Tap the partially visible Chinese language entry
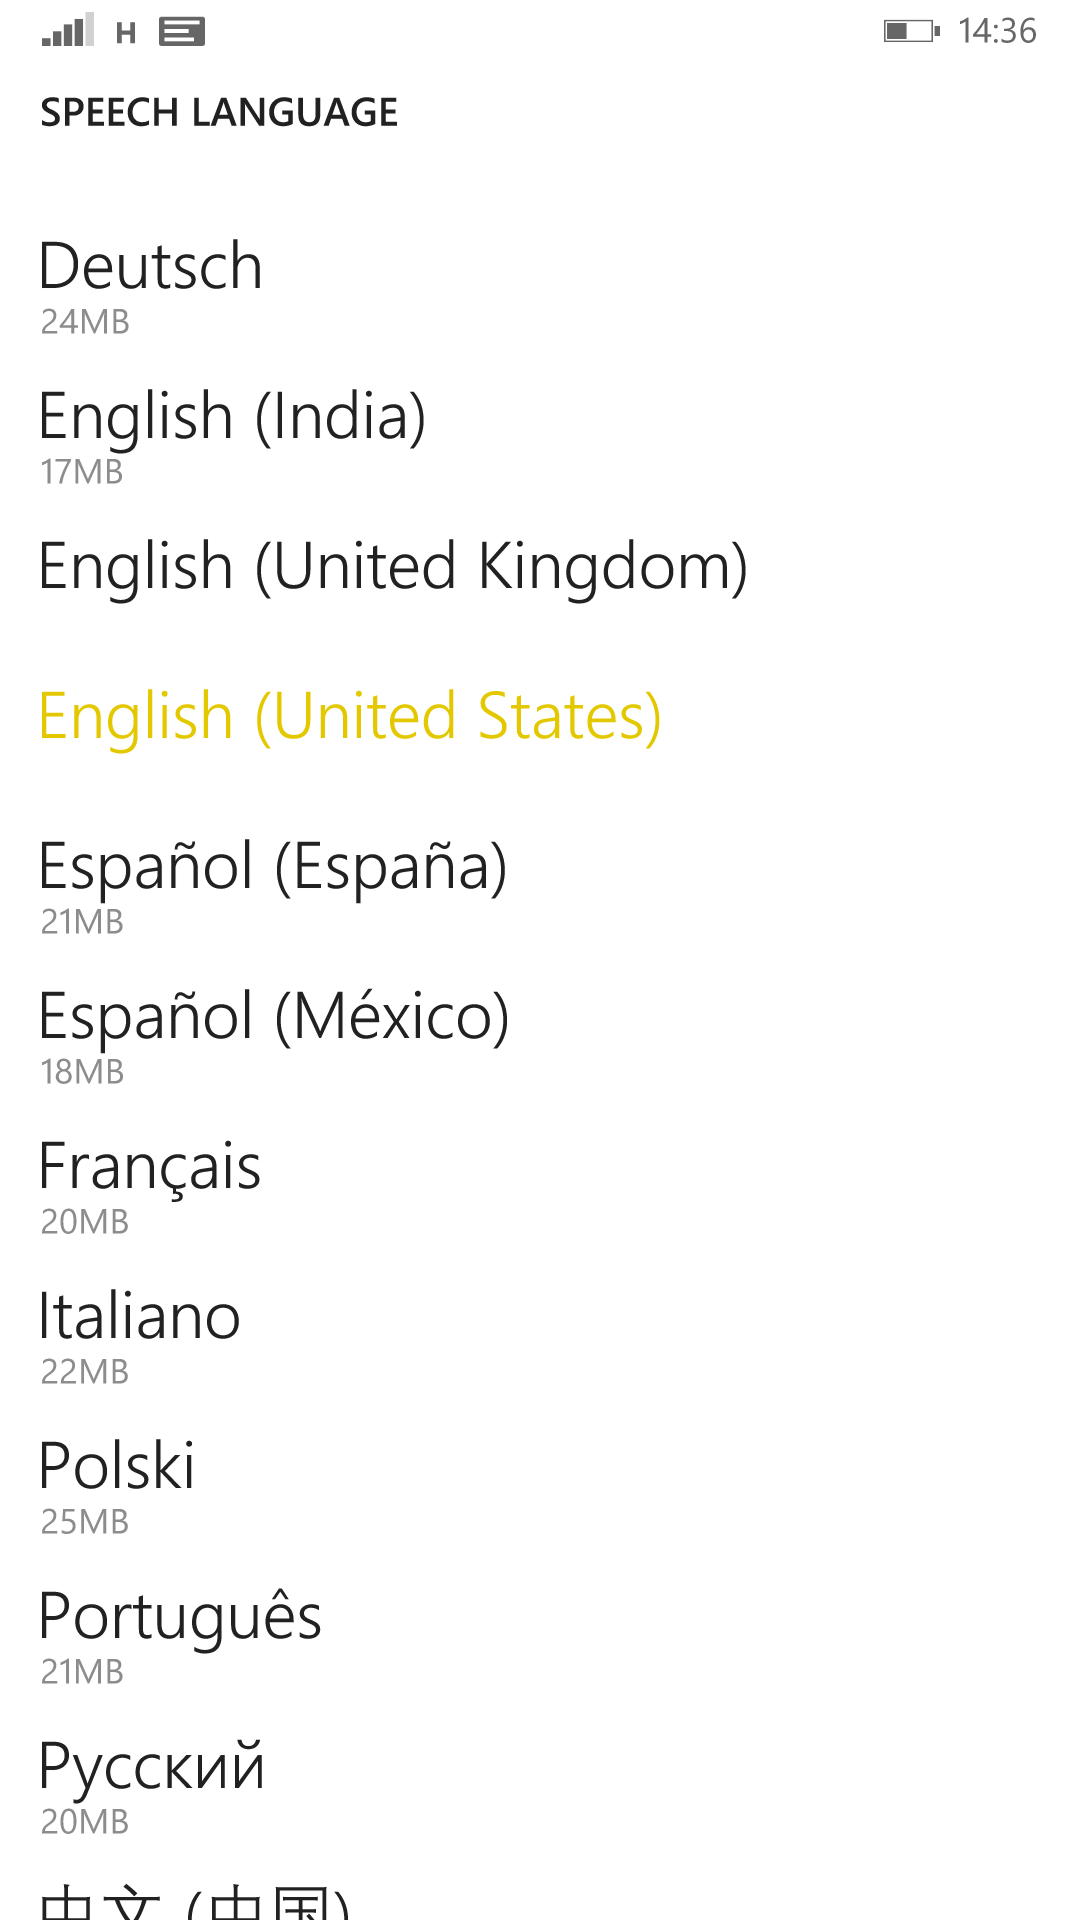The image size is (1080, 1920). [195, 1900]
